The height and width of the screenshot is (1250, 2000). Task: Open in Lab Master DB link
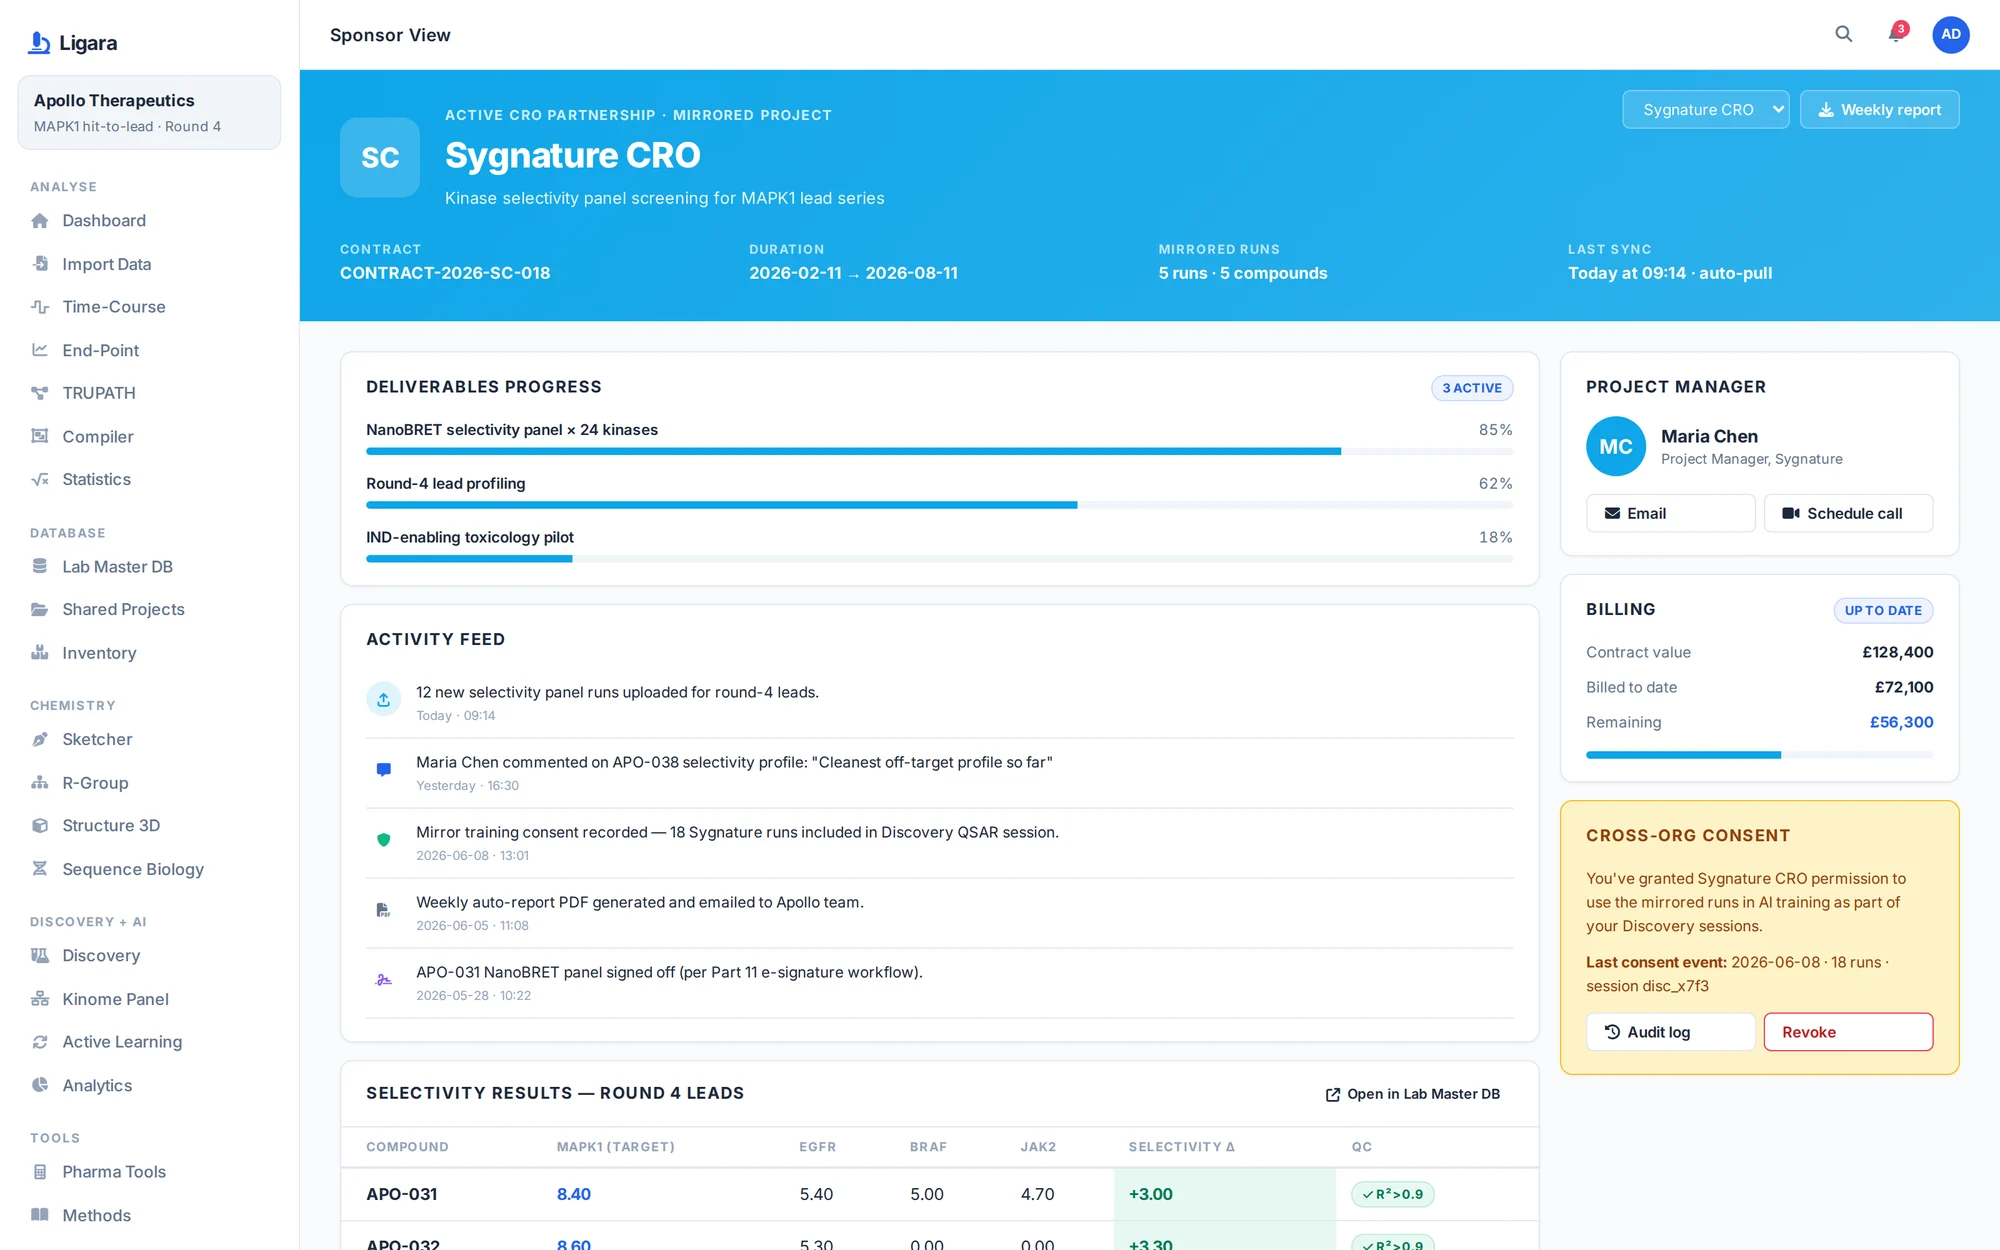[x=1412, y=1094]
